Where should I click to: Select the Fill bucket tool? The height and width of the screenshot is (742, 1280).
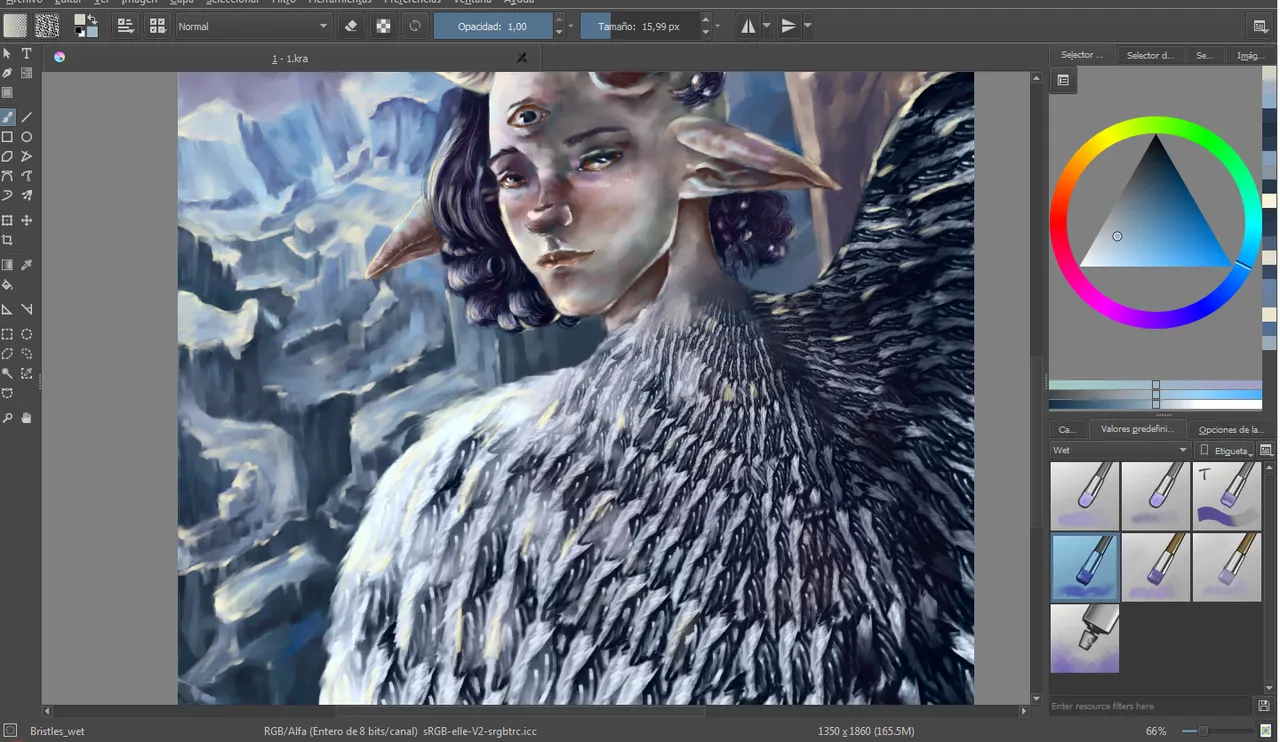point(7,285)
